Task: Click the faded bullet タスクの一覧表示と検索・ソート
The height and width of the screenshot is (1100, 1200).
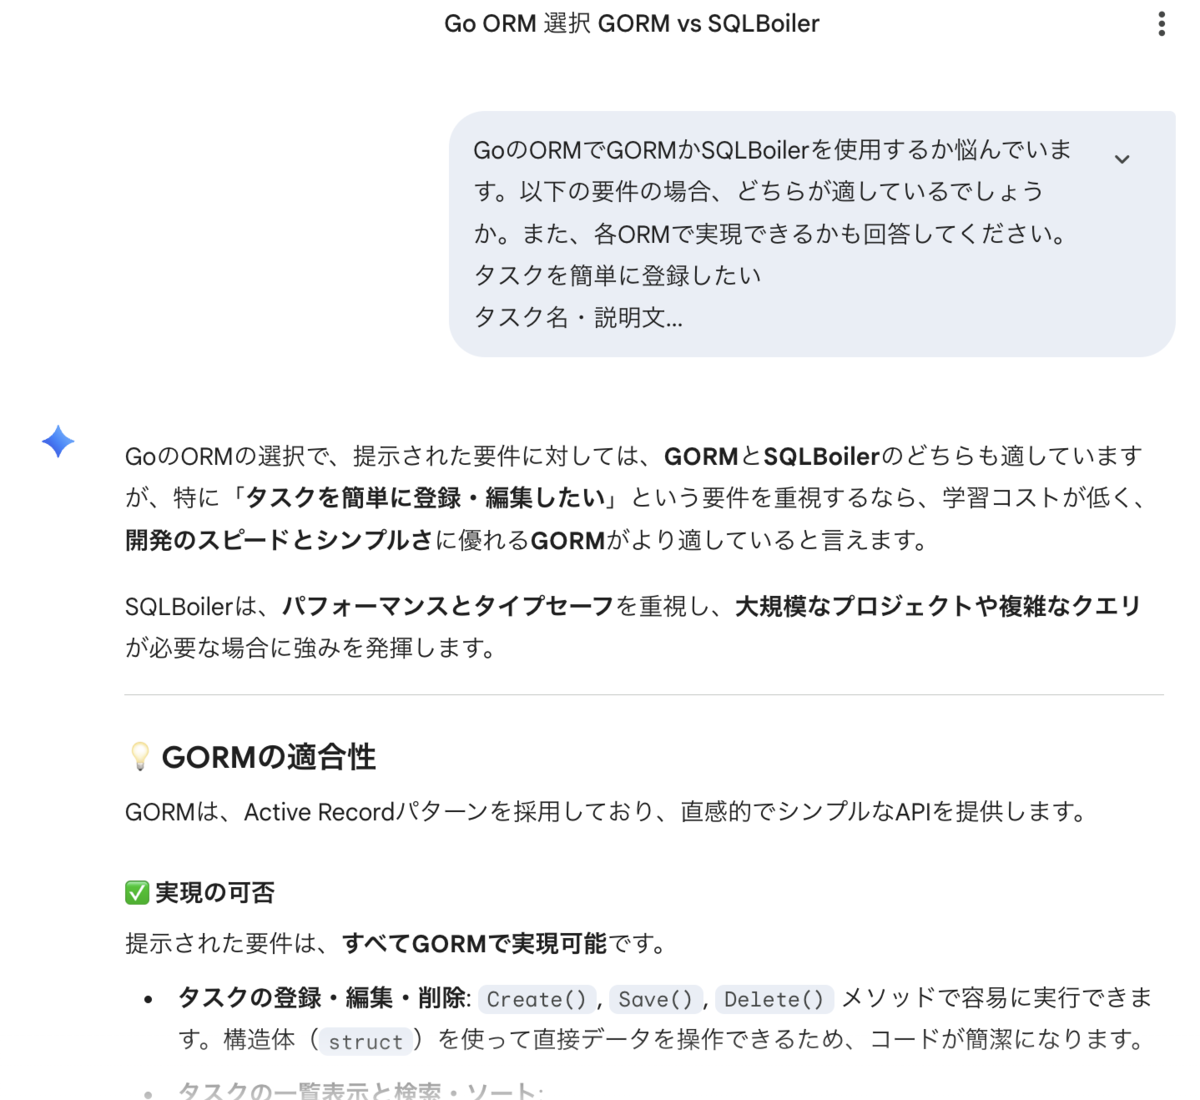Action: (x=360, y=1091)
